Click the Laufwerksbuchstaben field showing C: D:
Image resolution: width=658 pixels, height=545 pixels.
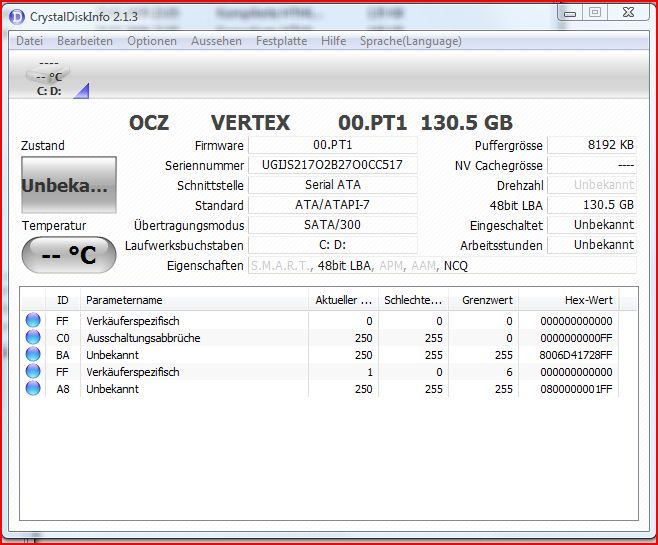point(333,245)
